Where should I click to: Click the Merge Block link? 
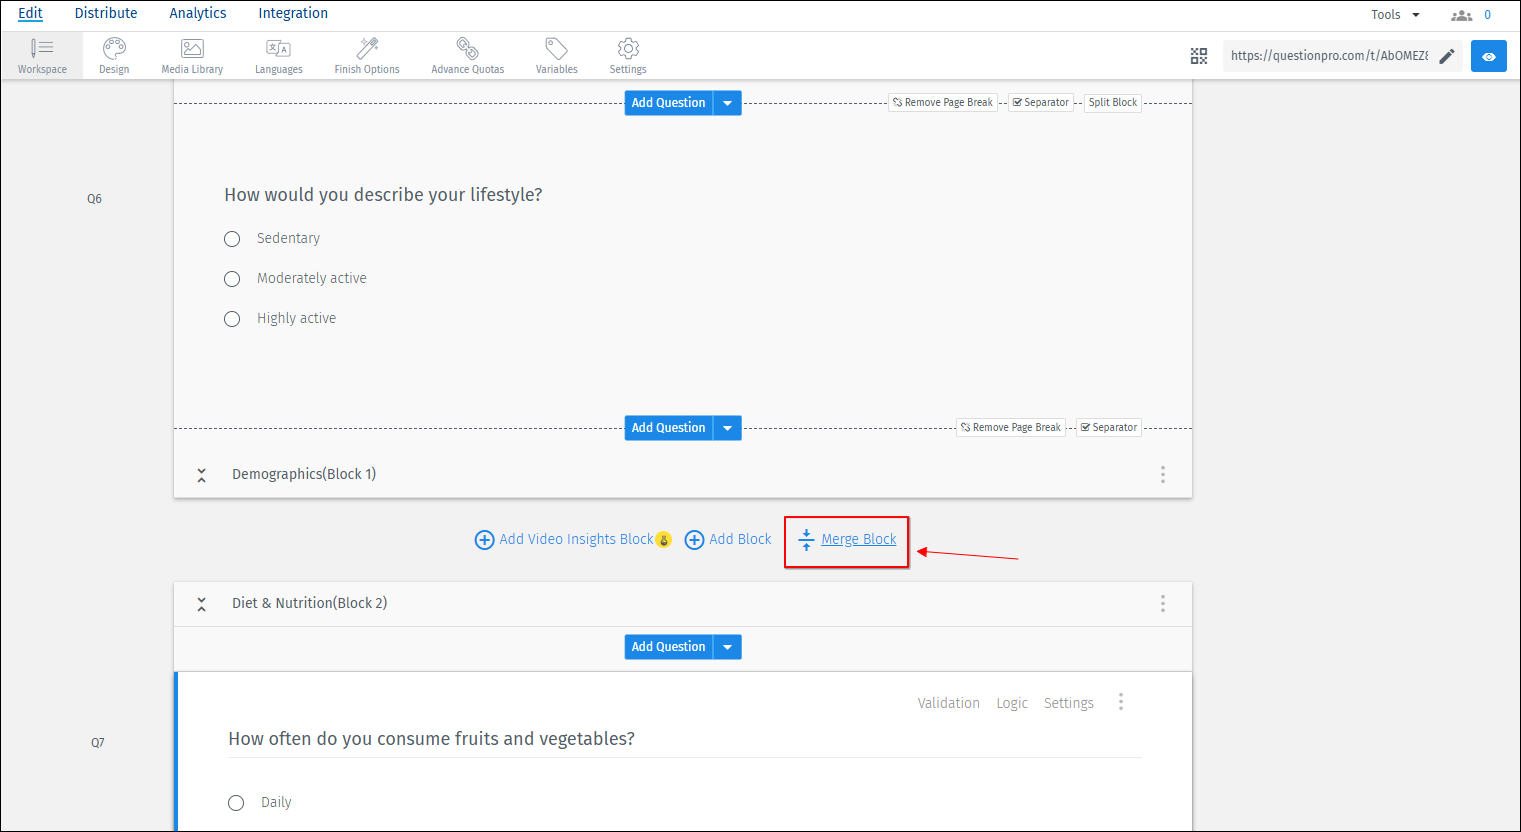pyautogui.click(x=858, y=539)
